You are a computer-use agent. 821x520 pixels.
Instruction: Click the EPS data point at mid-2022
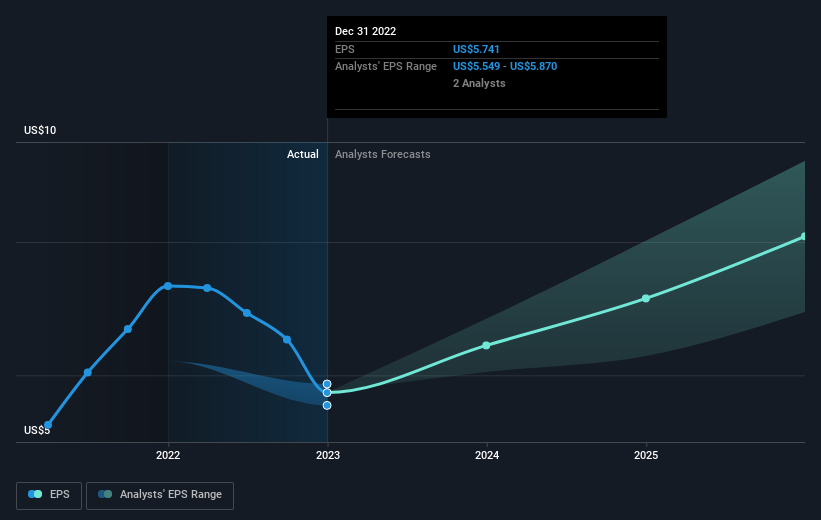(x=247, y=313)
